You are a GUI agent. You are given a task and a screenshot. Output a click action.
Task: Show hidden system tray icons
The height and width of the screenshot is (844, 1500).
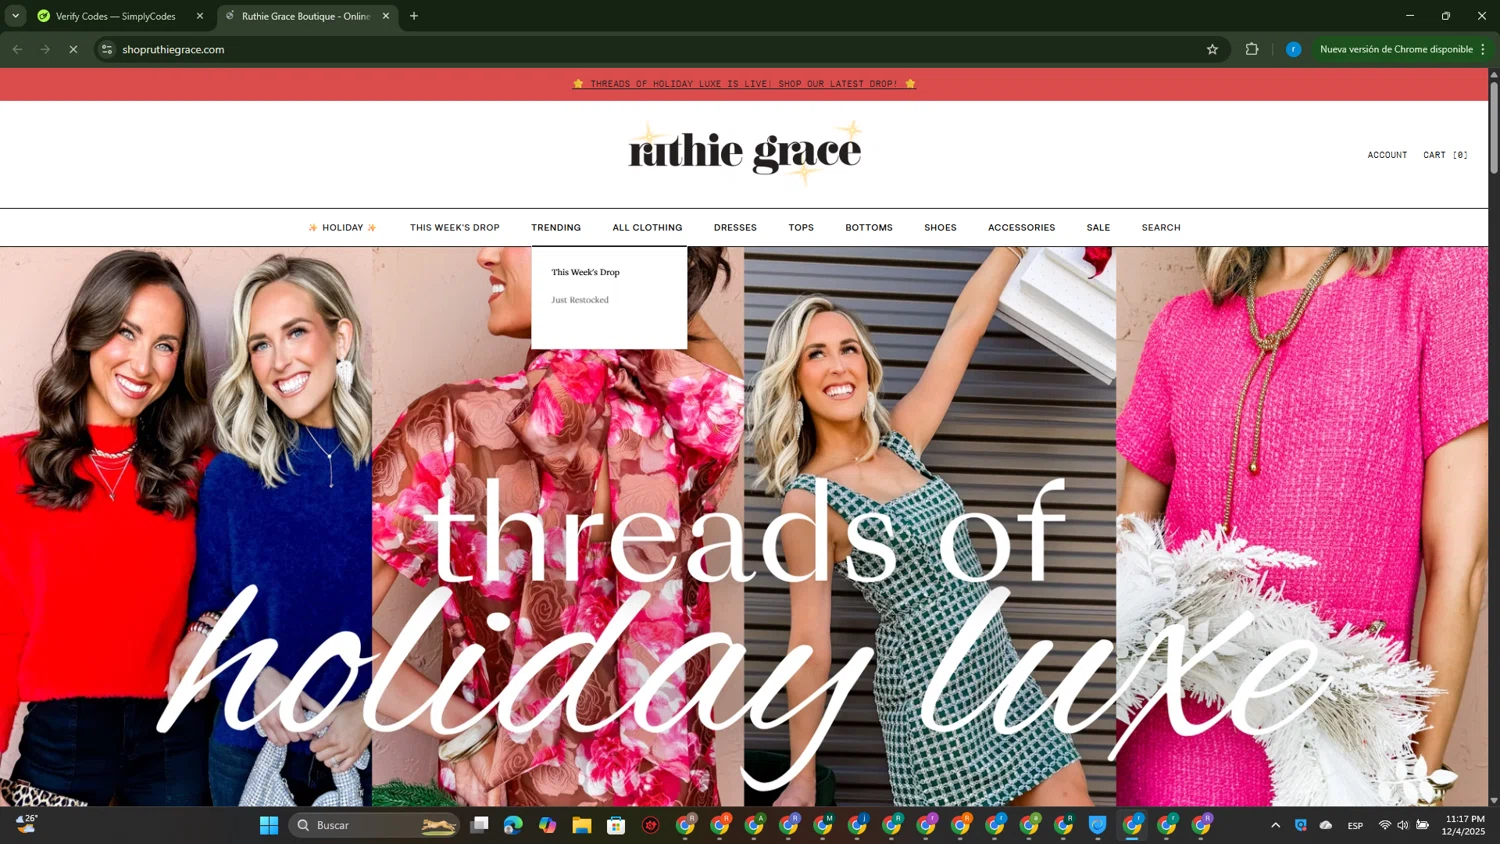[1275, 825]
